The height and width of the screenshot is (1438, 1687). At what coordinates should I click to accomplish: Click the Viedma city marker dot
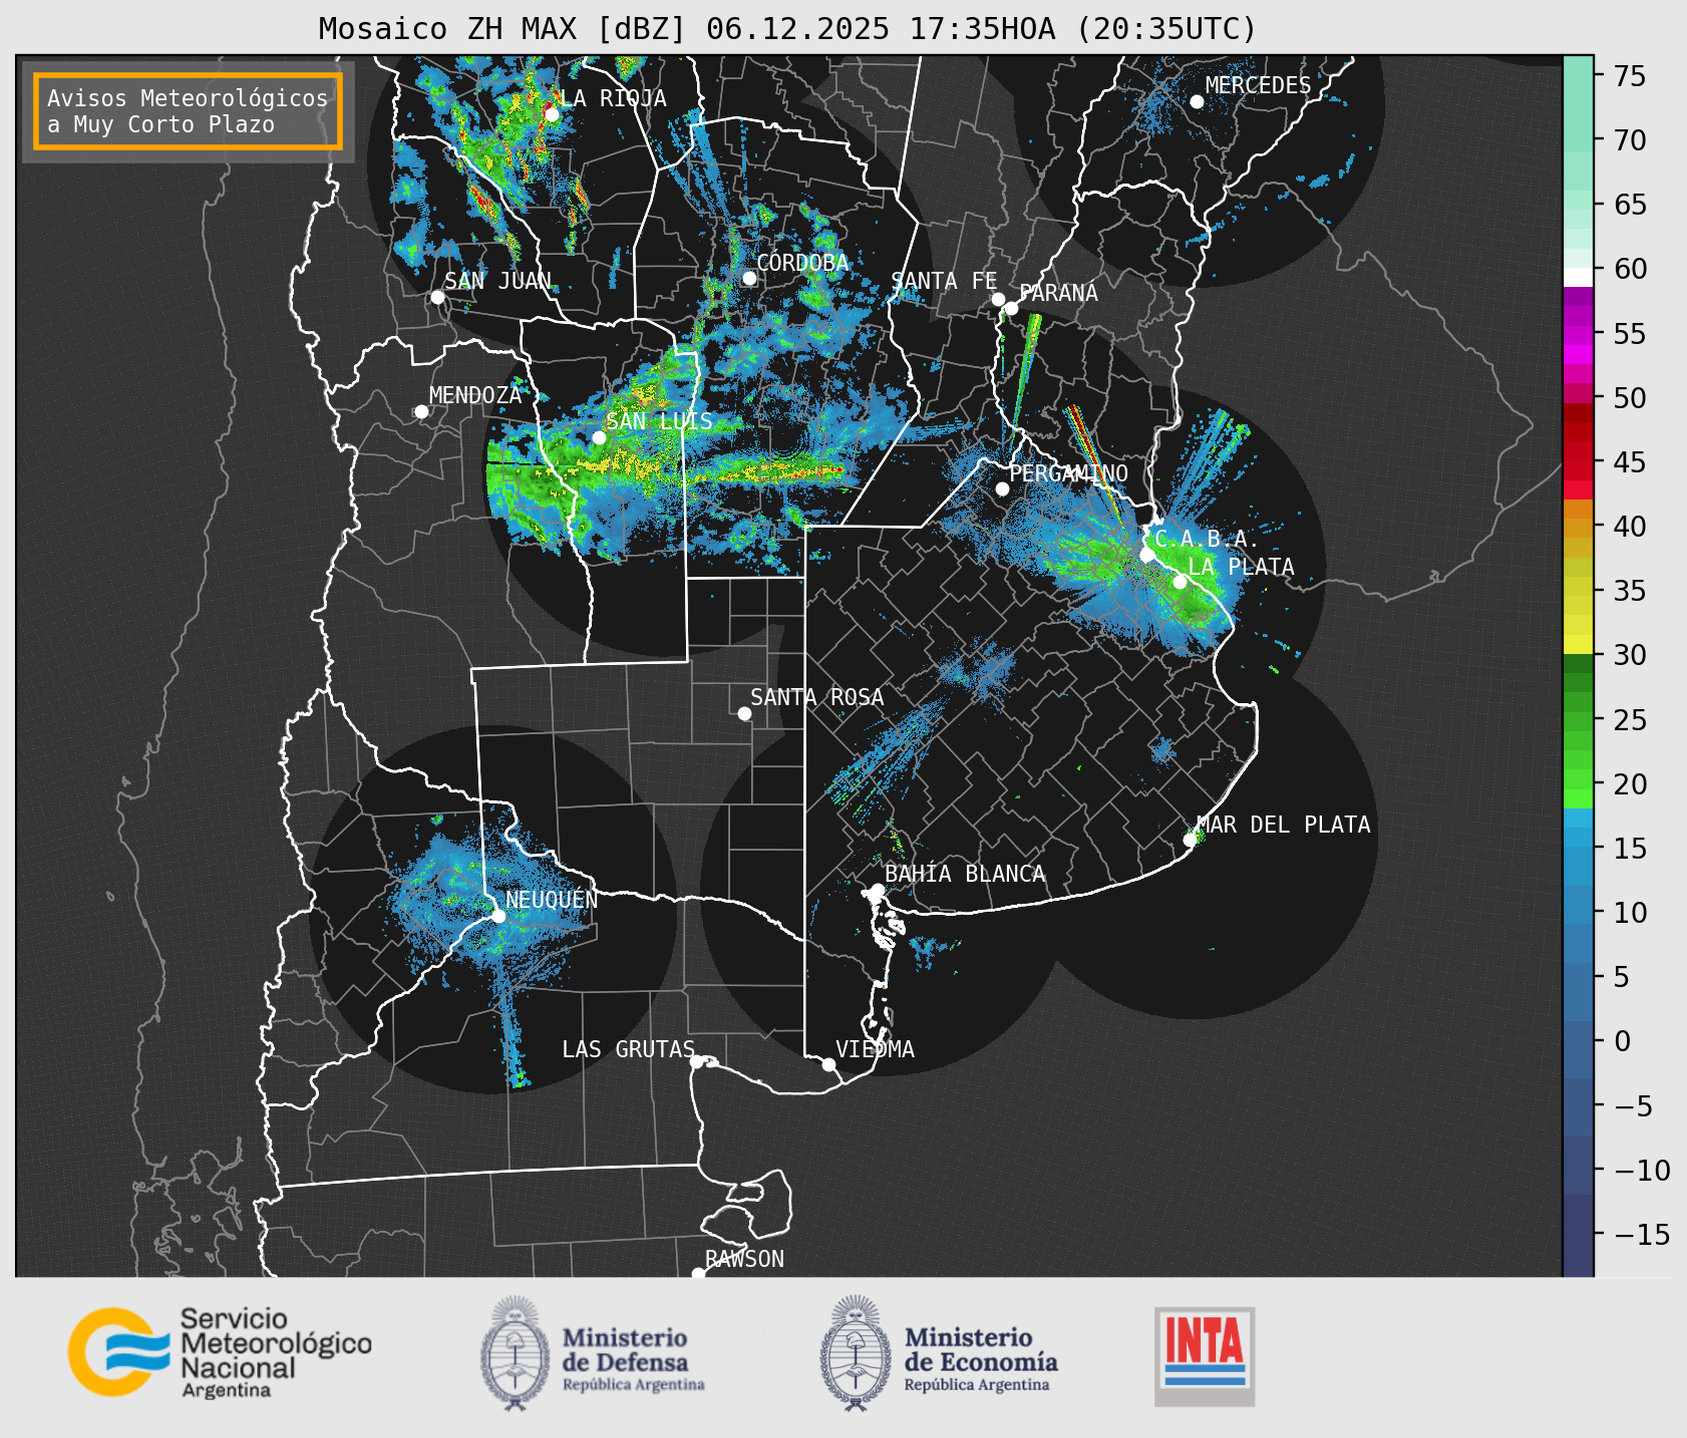828,1064
